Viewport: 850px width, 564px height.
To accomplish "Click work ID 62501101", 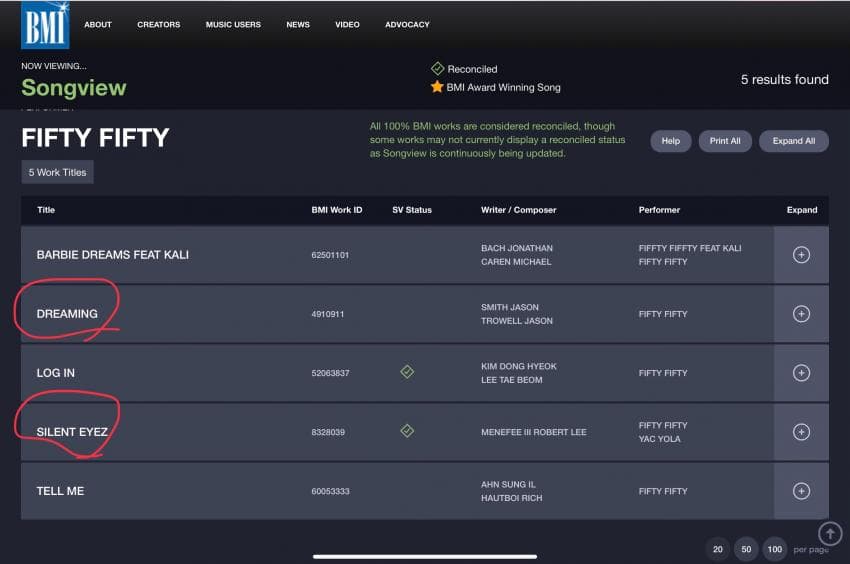I will coord(330,255).
